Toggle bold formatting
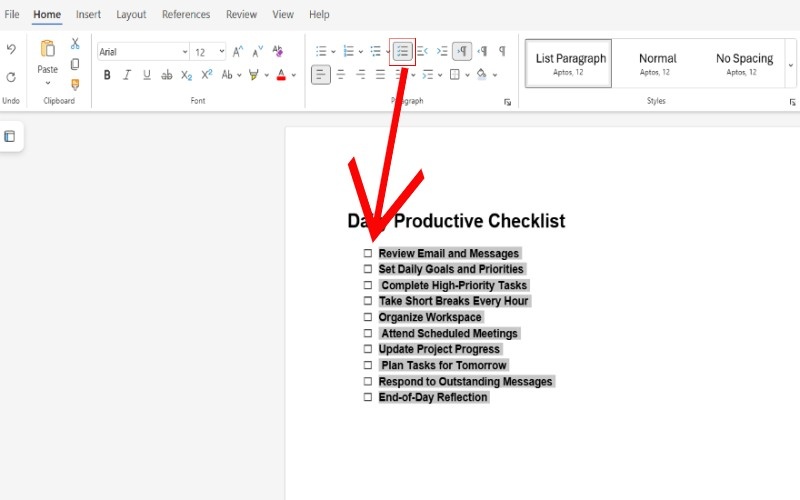The width and height of the screenshot is (800, 500). [107, 75]
